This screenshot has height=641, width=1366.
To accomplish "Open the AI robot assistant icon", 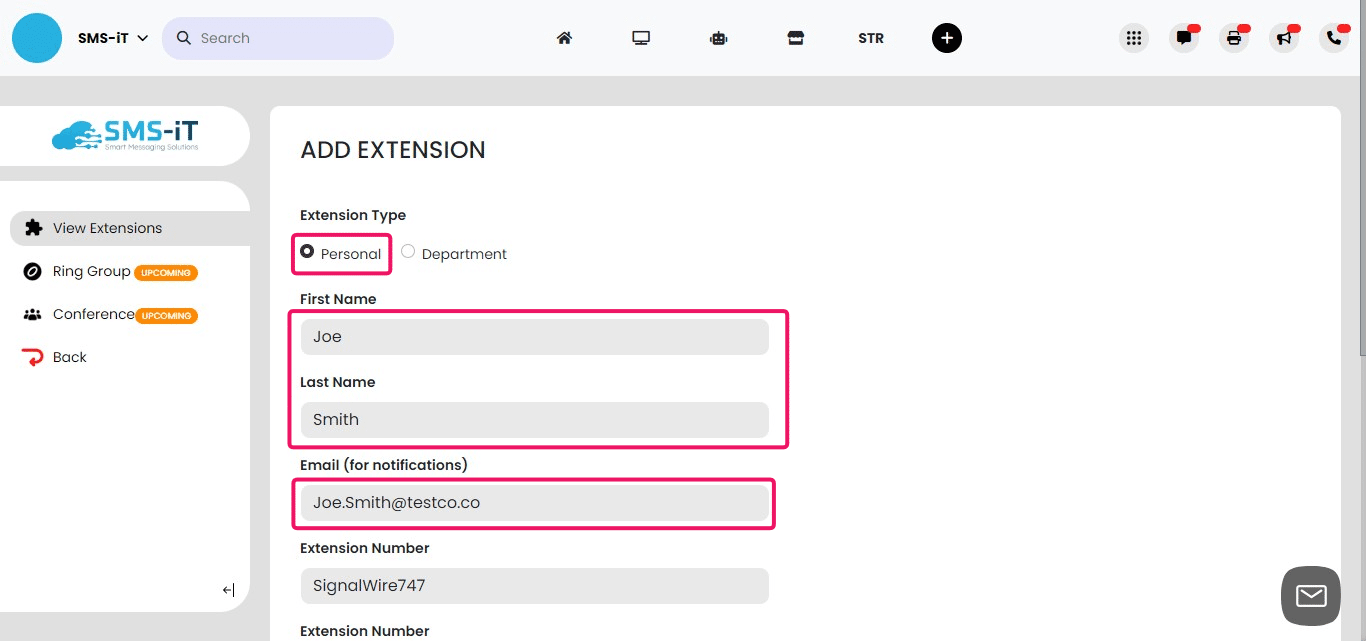I will click(718, 37).
